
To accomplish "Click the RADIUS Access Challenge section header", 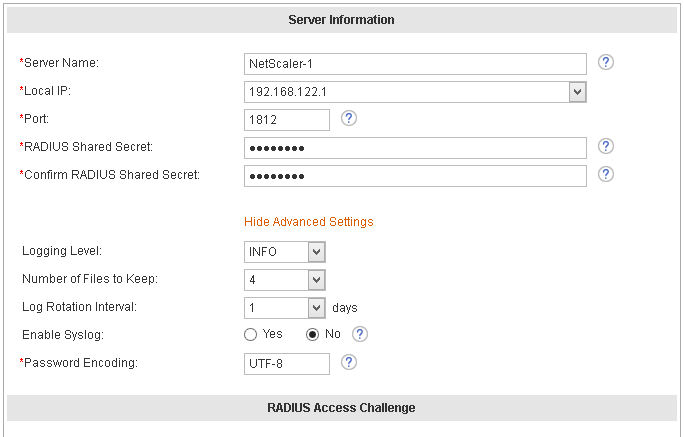I will (341, 408).
